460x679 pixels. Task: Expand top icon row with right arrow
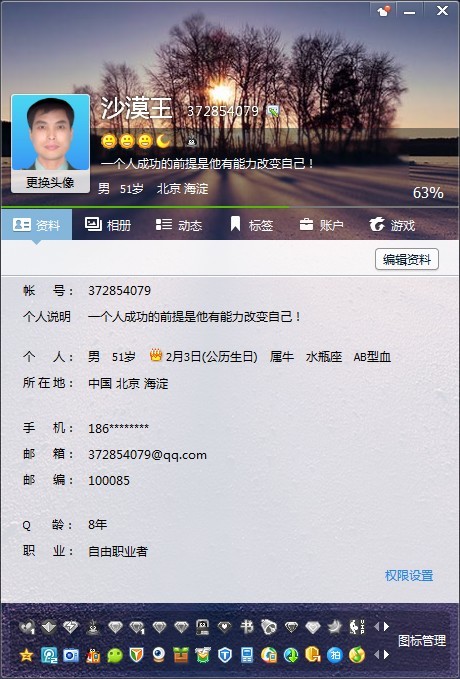(x=386, y=626)
